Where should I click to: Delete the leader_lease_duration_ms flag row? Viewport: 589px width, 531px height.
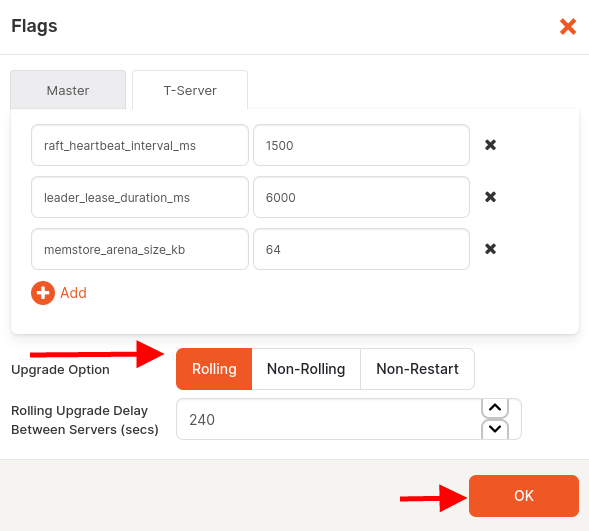(x=490, y=197)
